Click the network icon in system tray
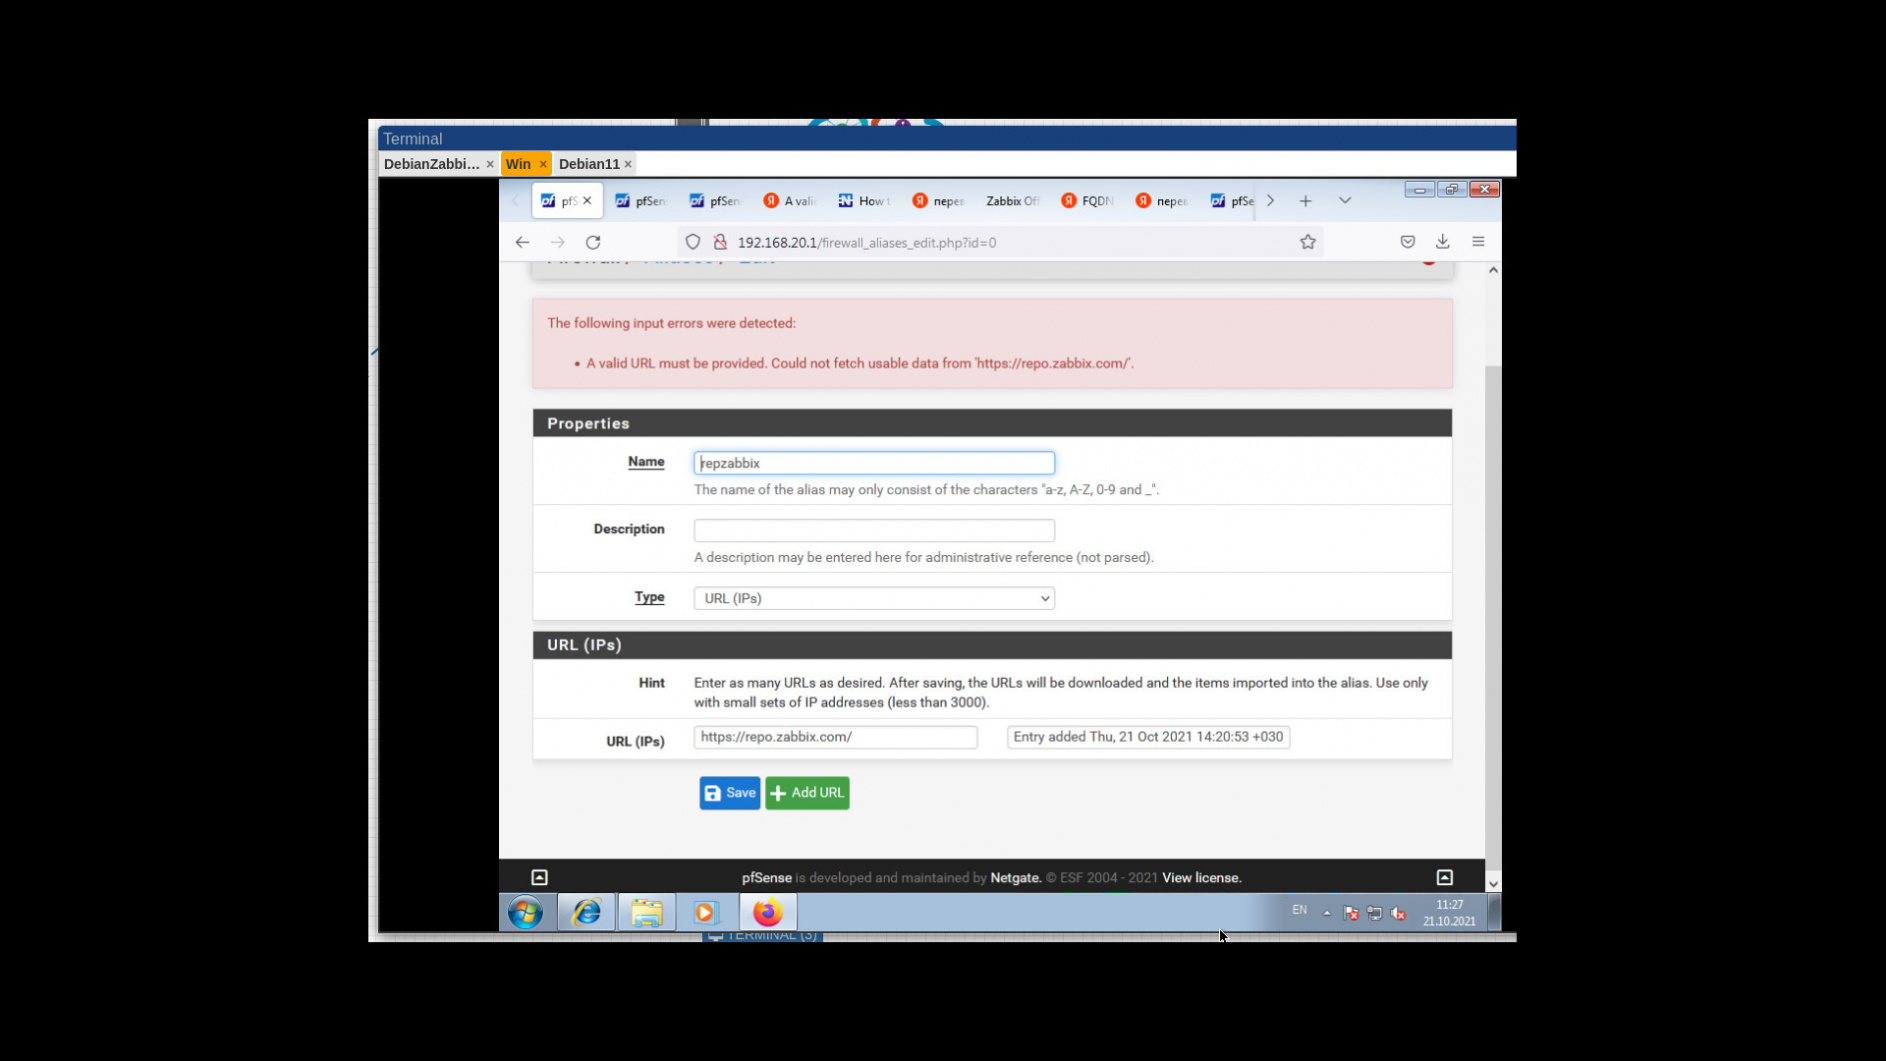The image size is (1886, 1061). (x=1374, y=912)
